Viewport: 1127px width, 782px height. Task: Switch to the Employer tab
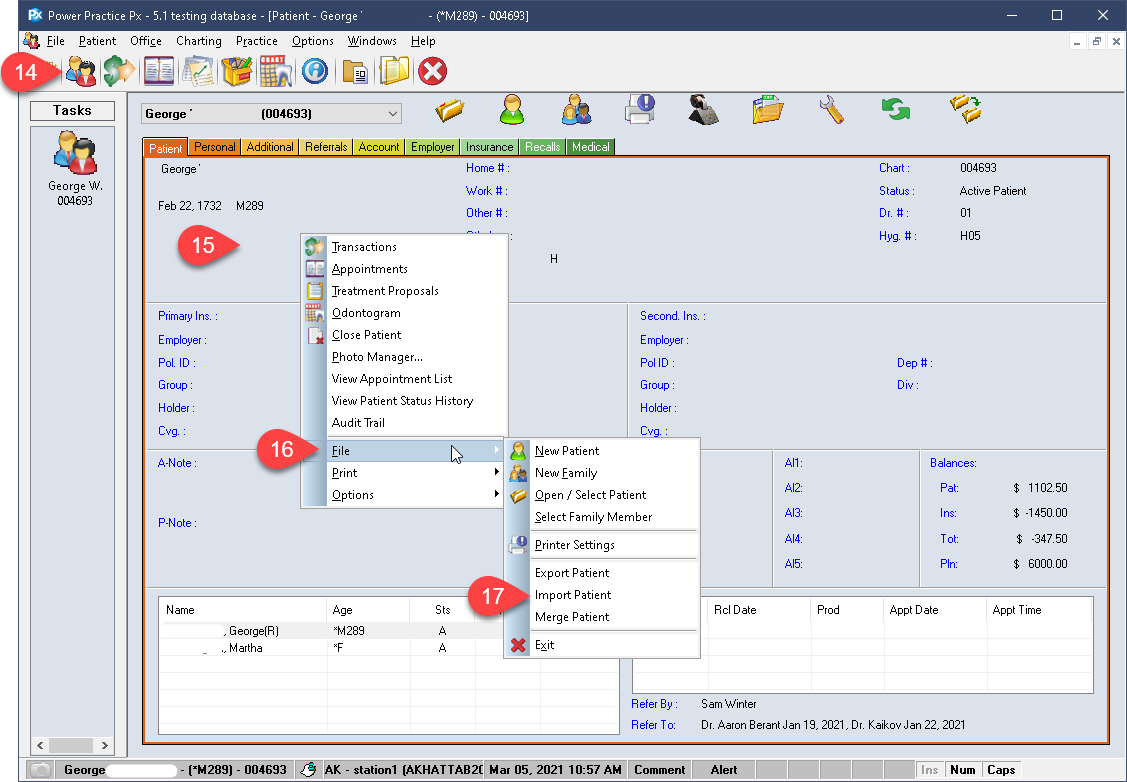[x=433, y=147]
